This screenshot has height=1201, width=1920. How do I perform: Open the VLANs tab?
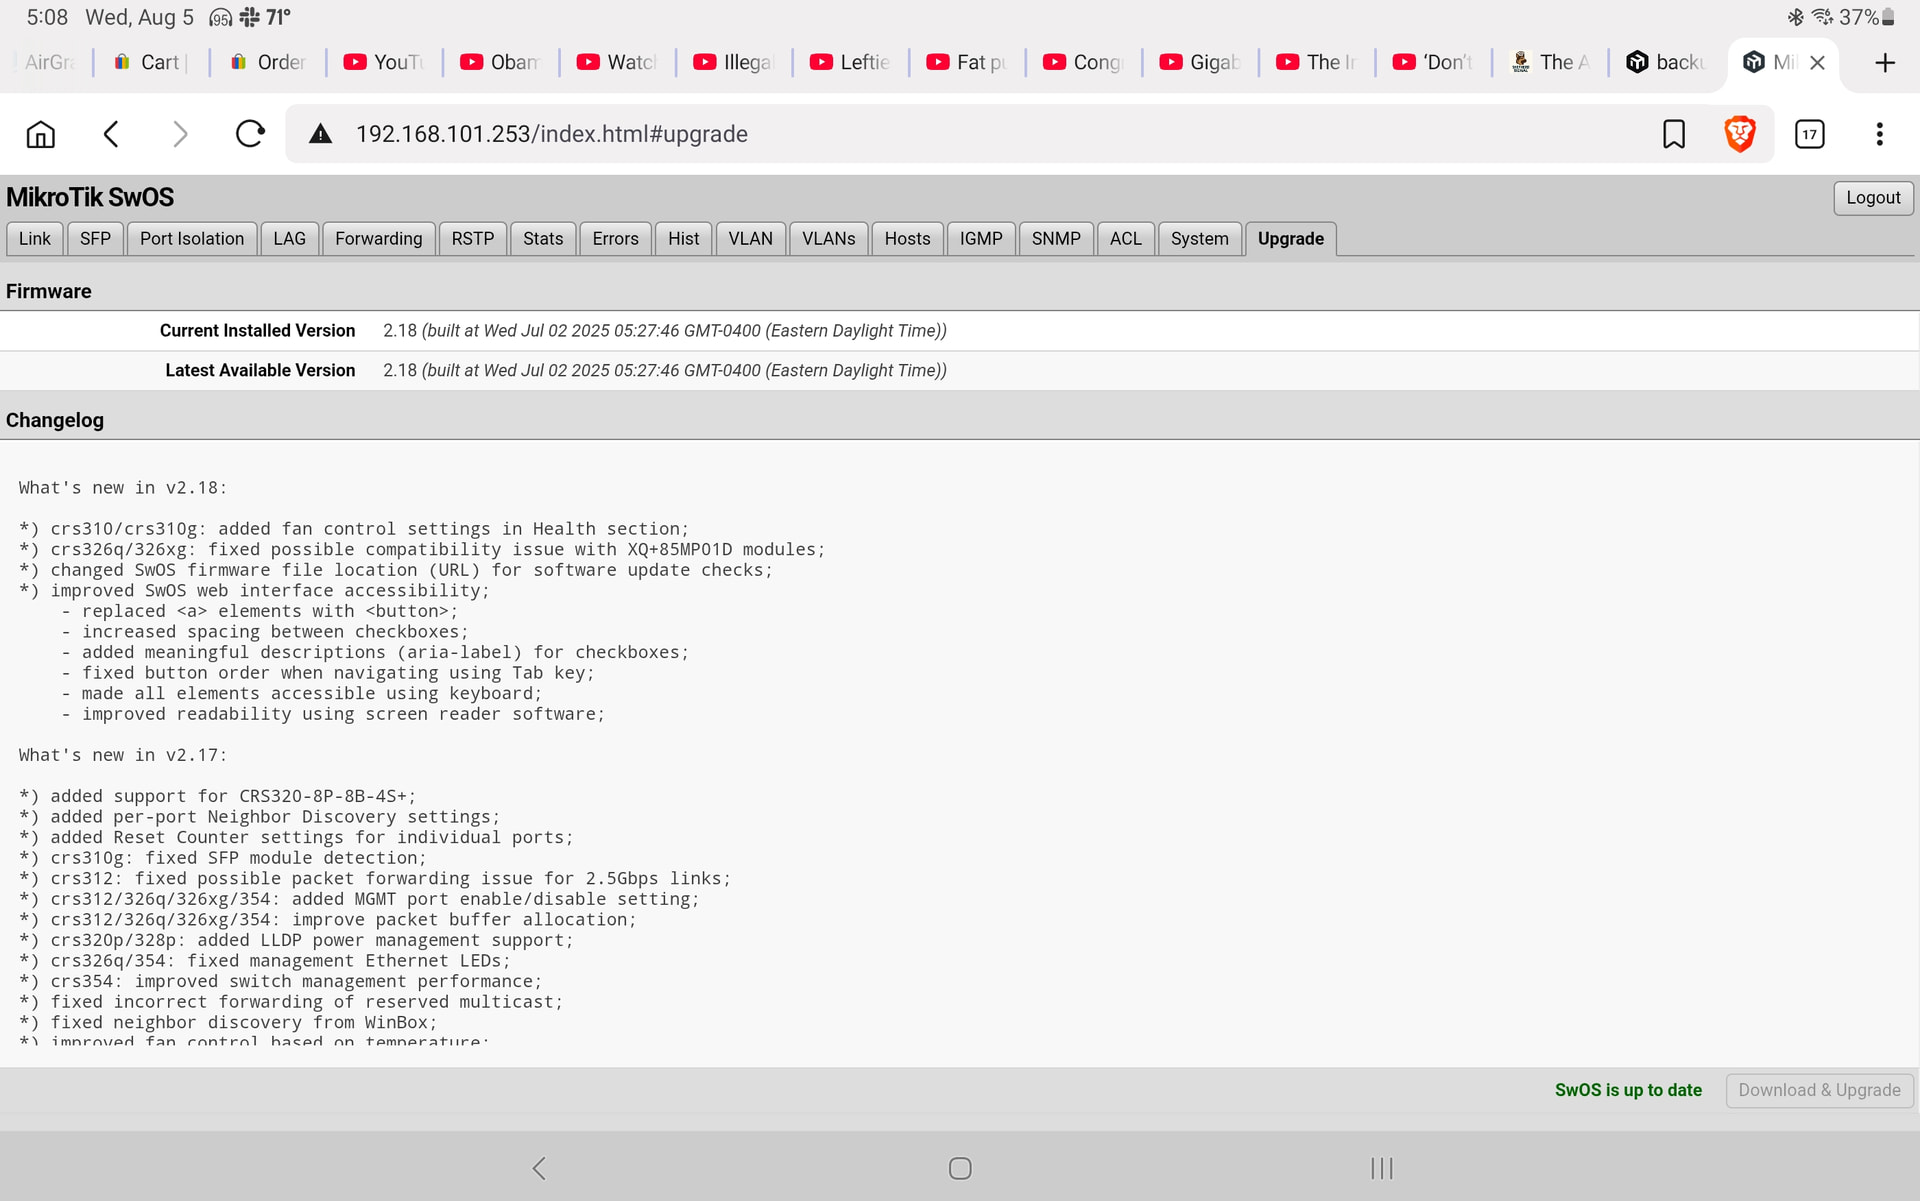[828, 239]
